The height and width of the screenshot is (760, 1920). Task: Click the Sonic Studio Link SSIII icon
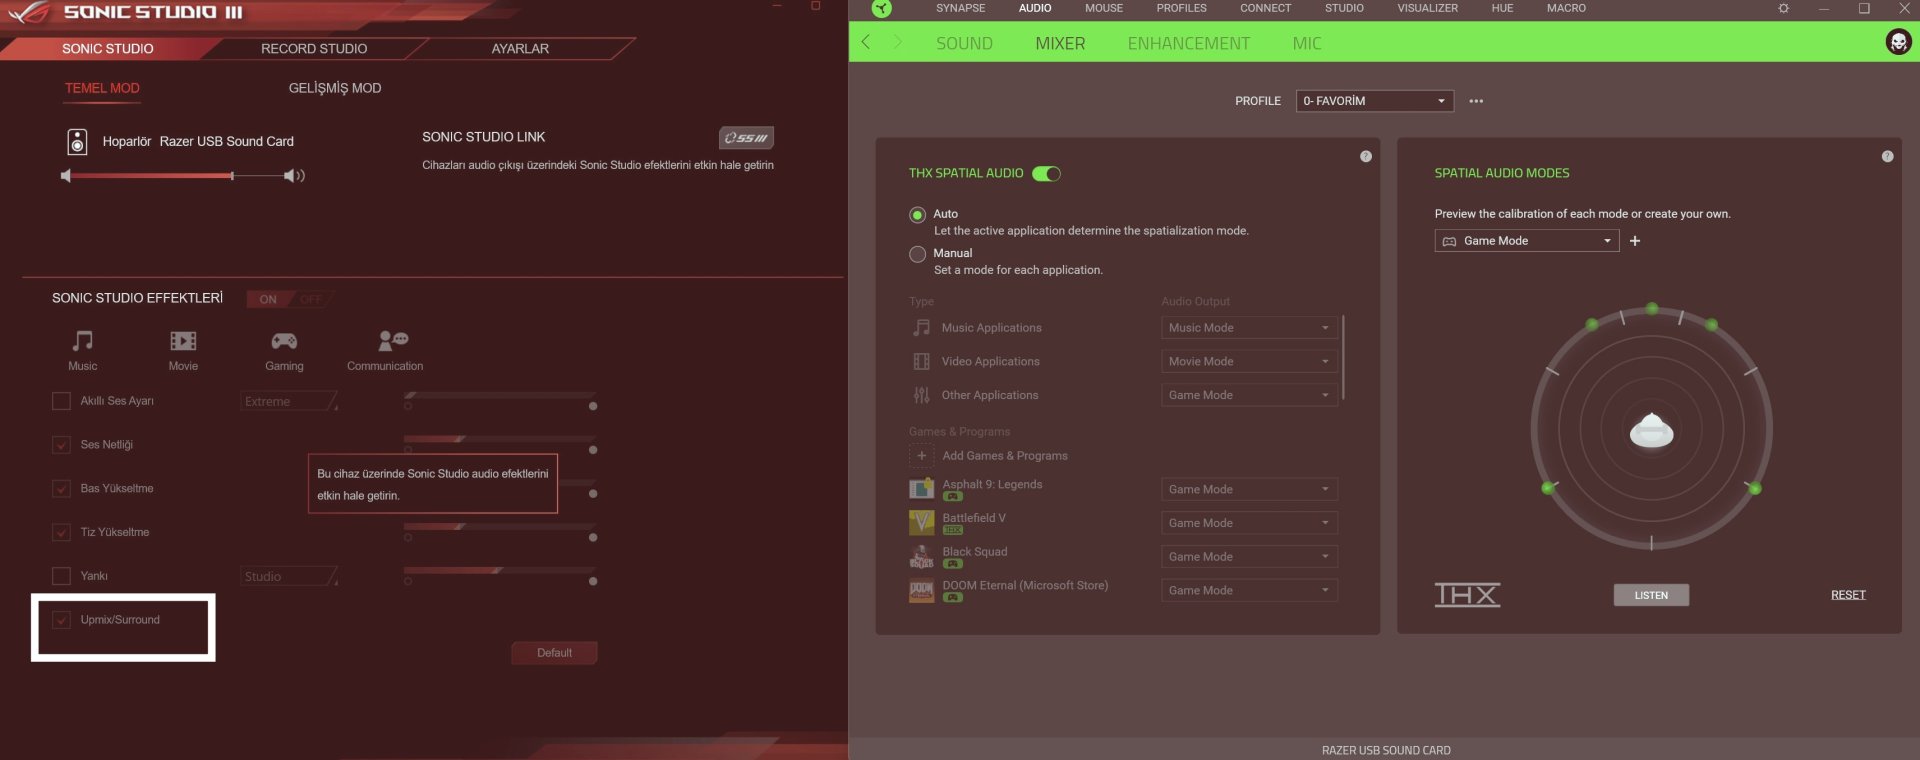point(746,138)
